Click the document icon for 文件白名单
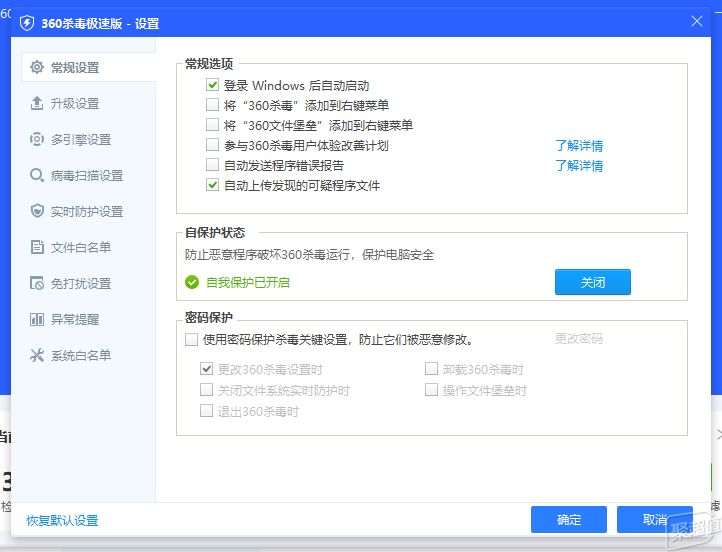The height and width of the screenshot is (552, 722). point(37,247)
